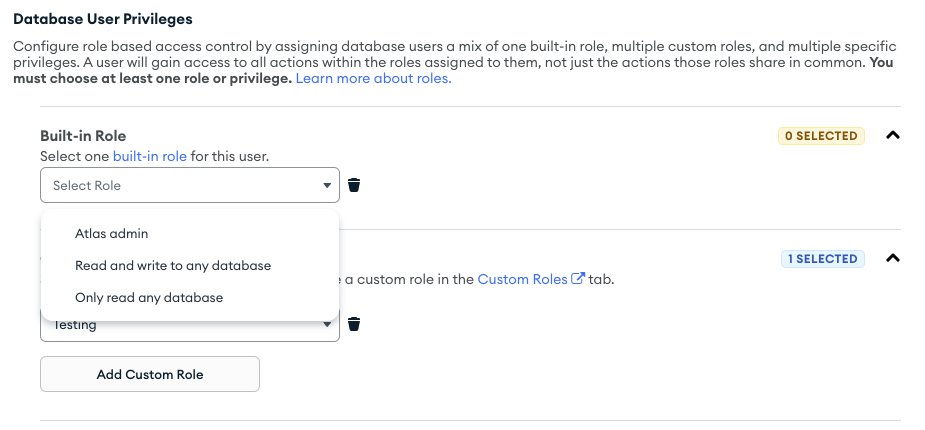Viewport: 925px width, 430px height.
Task: Collapse the custom roles section with 1 Selected
Action: point(894,259)
